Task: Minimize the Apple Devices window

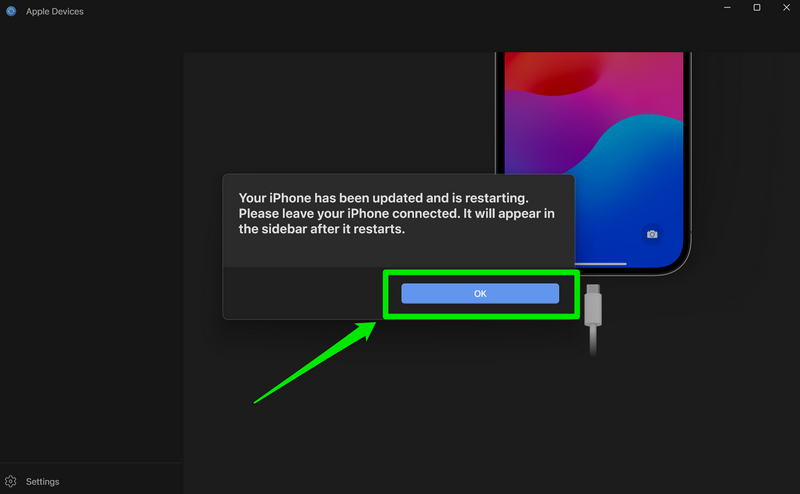Action: click(727, 8)
